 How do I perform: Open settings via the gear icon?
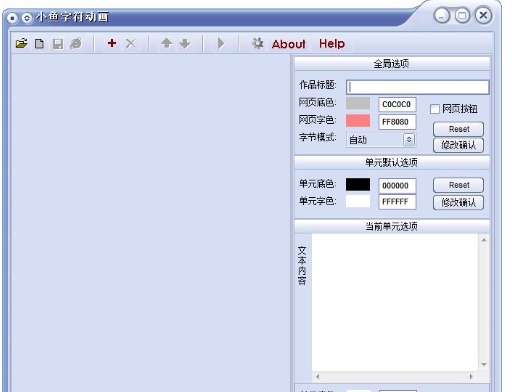(x=257, y=43)
